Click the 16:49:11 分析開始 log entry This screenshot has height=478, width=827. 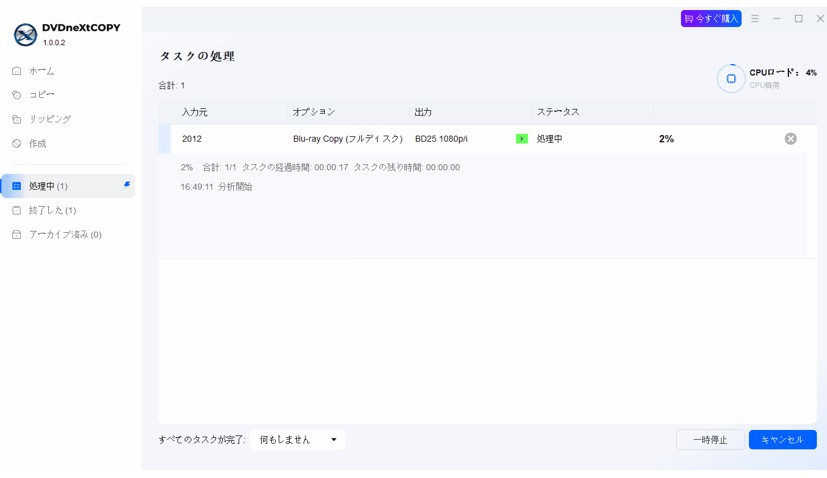click(x=216, y=187)
